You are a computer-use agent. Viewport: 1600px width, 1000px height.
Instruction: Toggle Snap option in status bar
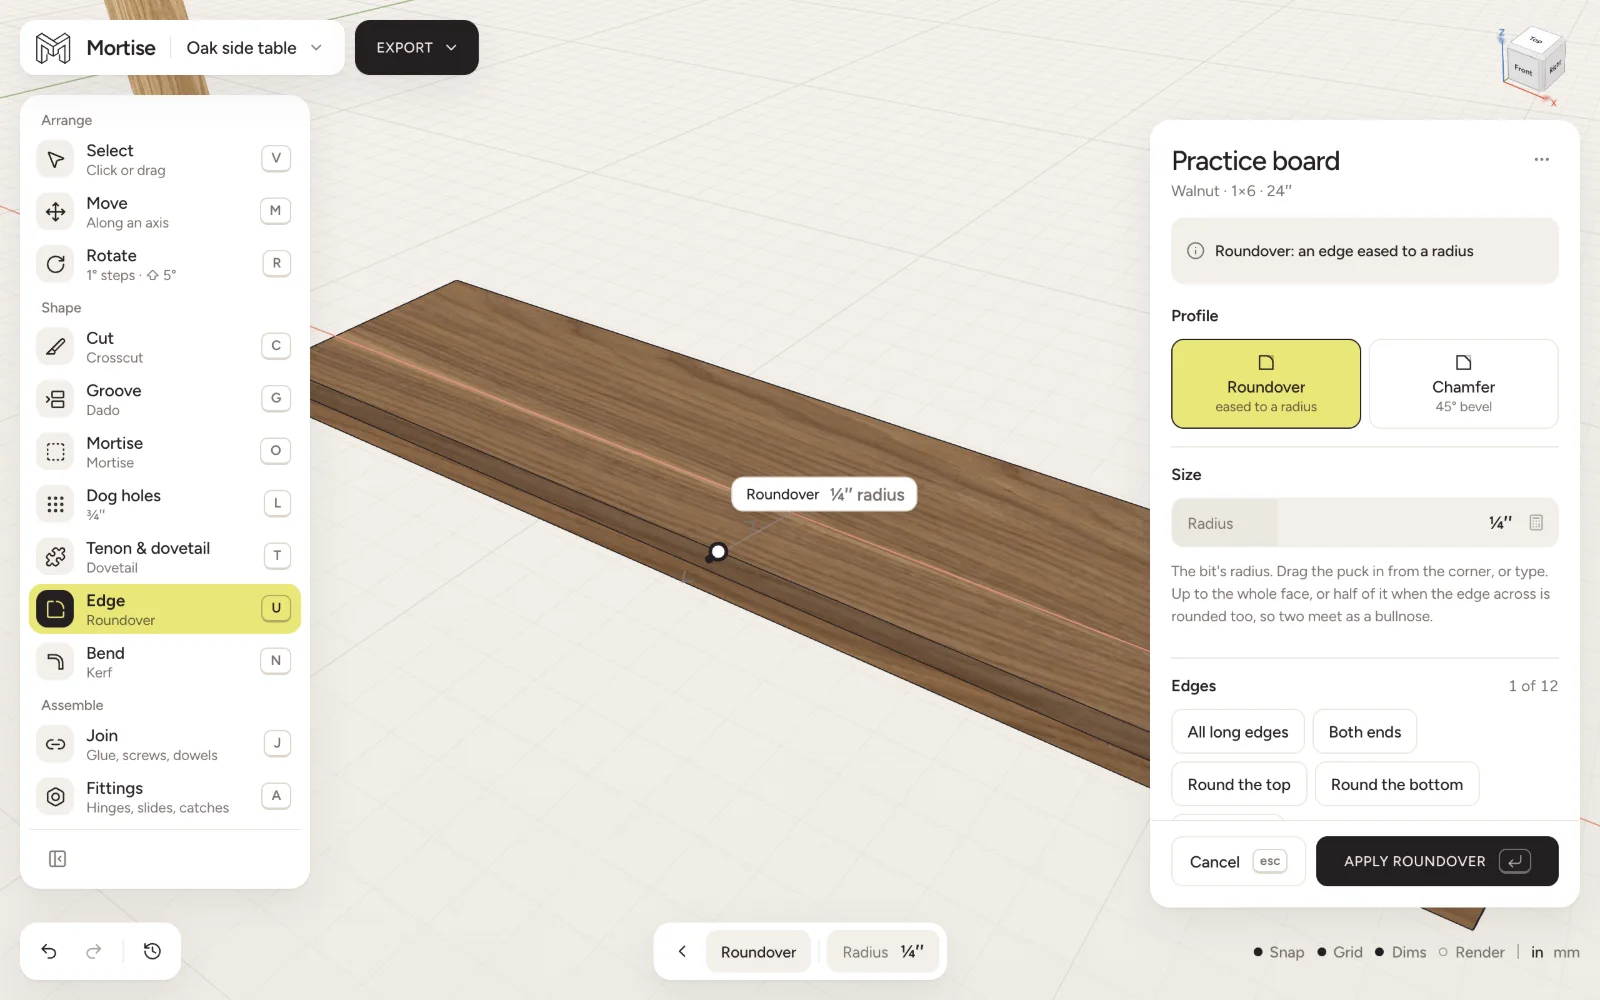(x=1279, y=952)
